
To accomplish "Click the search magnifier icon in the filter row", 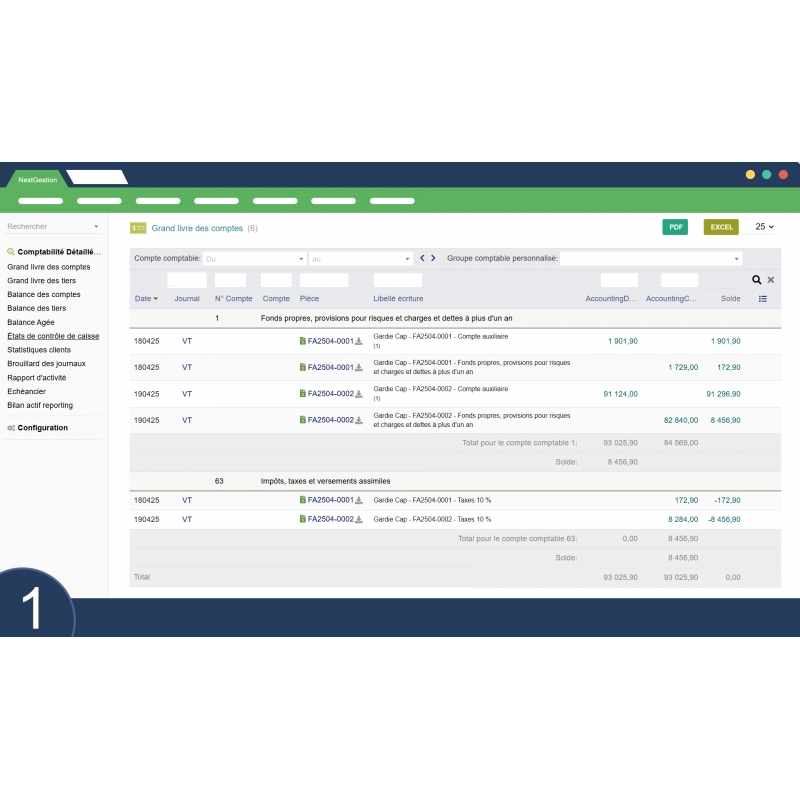I will (756, 279).
